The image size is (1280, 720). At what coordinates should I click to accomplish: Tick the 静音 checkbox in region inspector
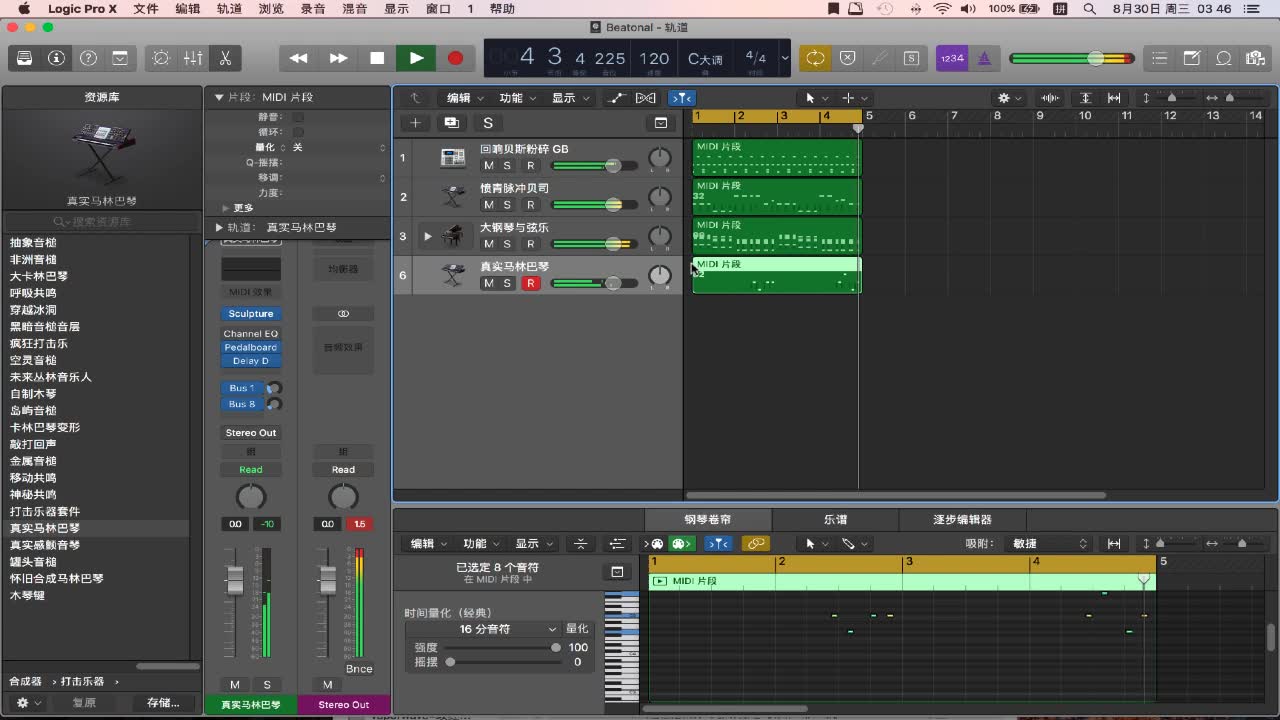[298, 117]
